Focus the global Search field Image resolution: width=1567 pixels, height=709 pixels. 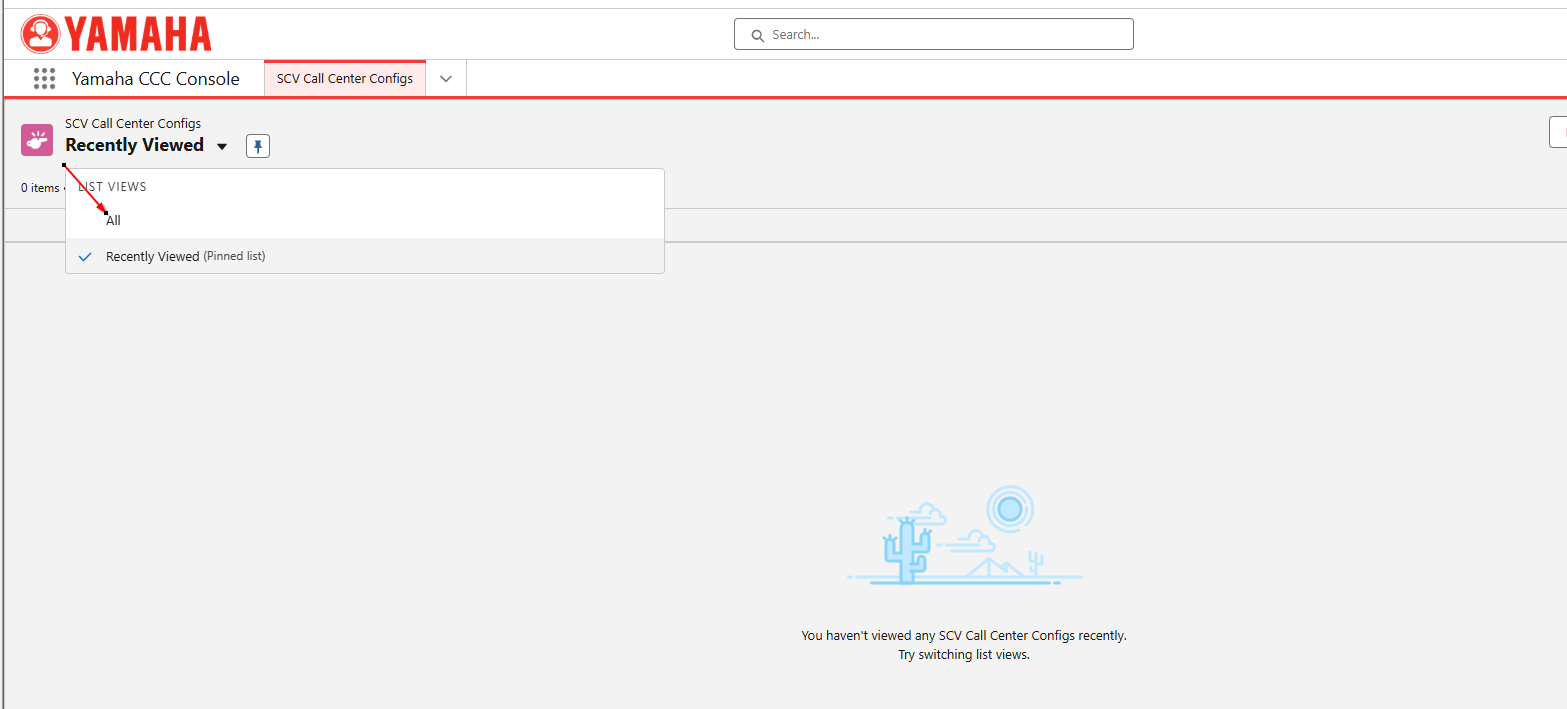pyautogui.click(x=933, y=34)
